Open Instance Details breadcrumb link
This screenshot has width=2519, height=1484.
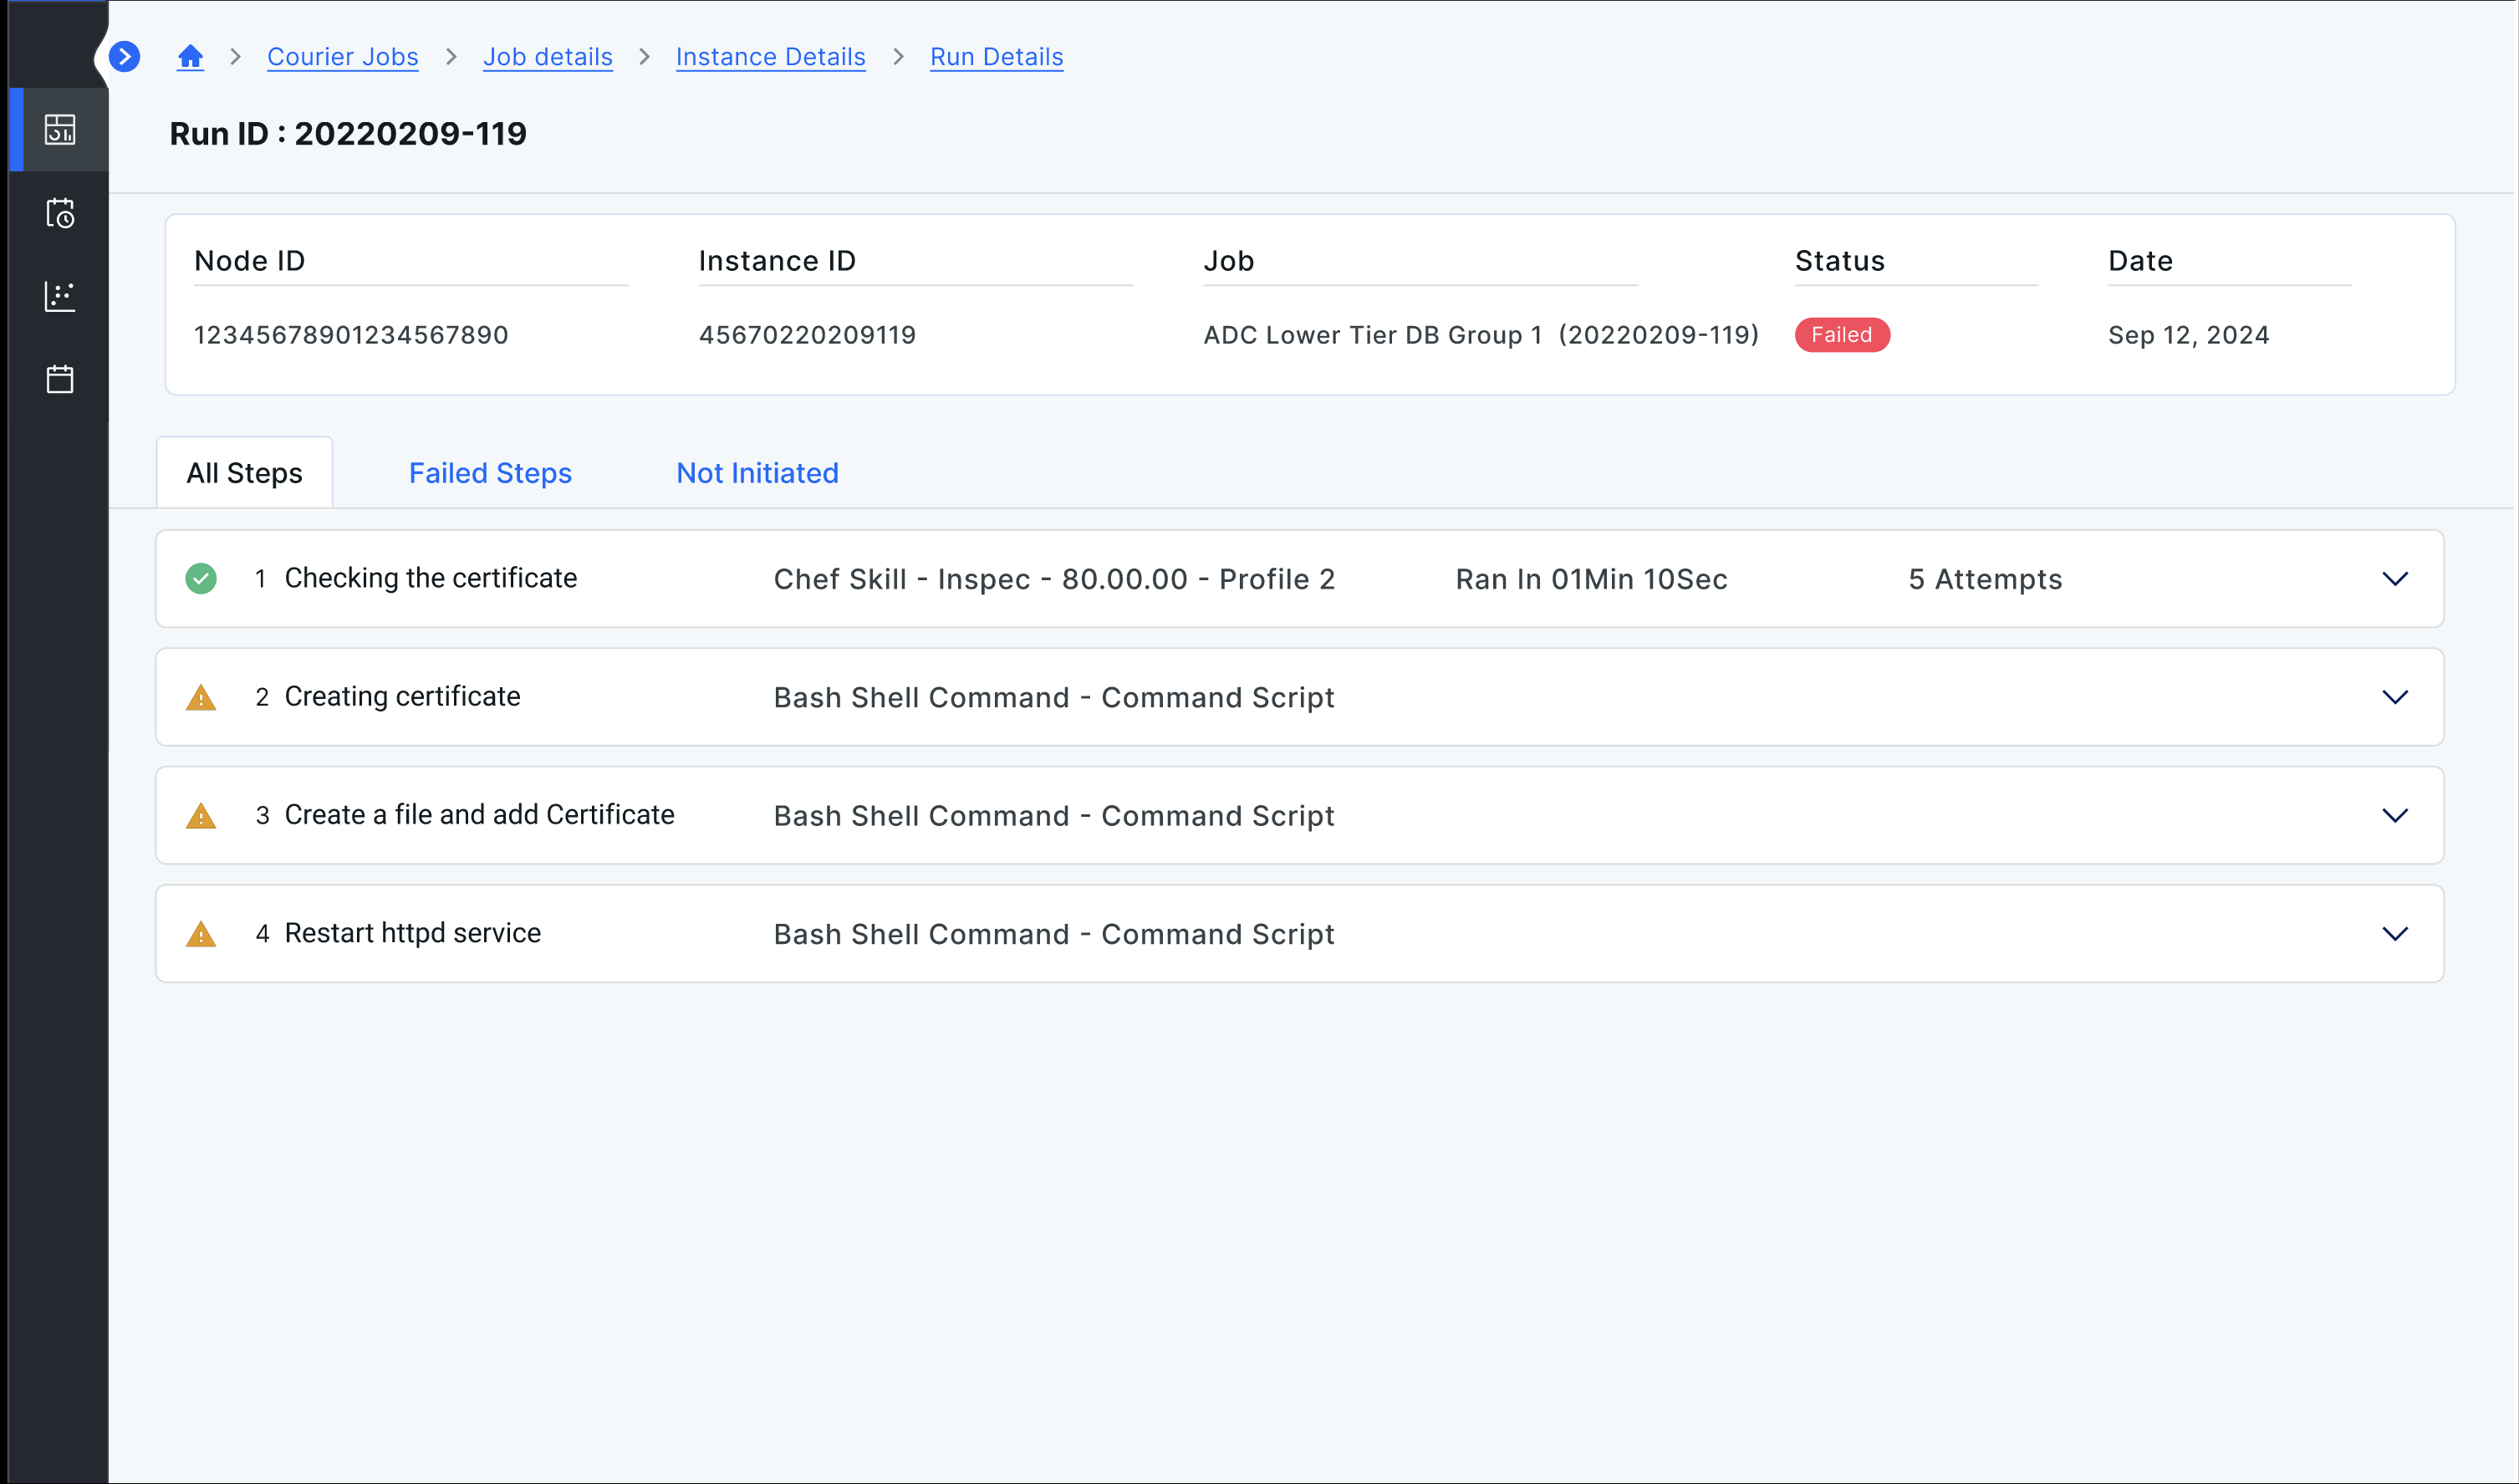(770, 57)
